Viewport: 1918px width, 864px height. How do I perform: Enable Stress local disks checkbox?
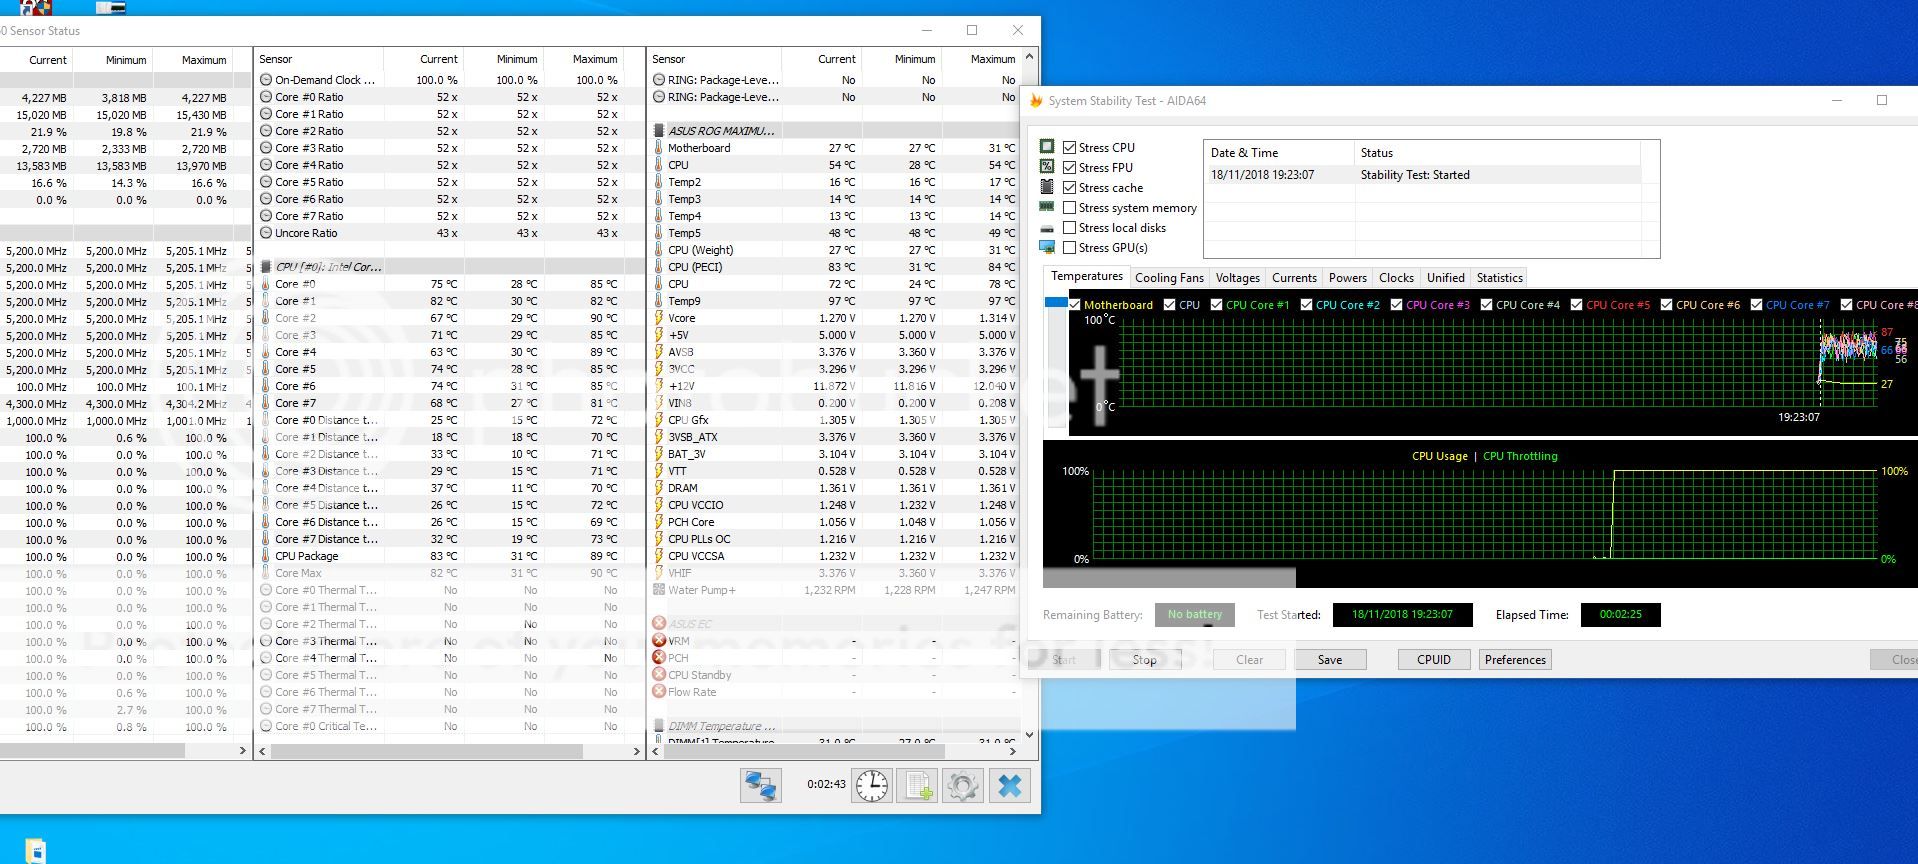1070,227
